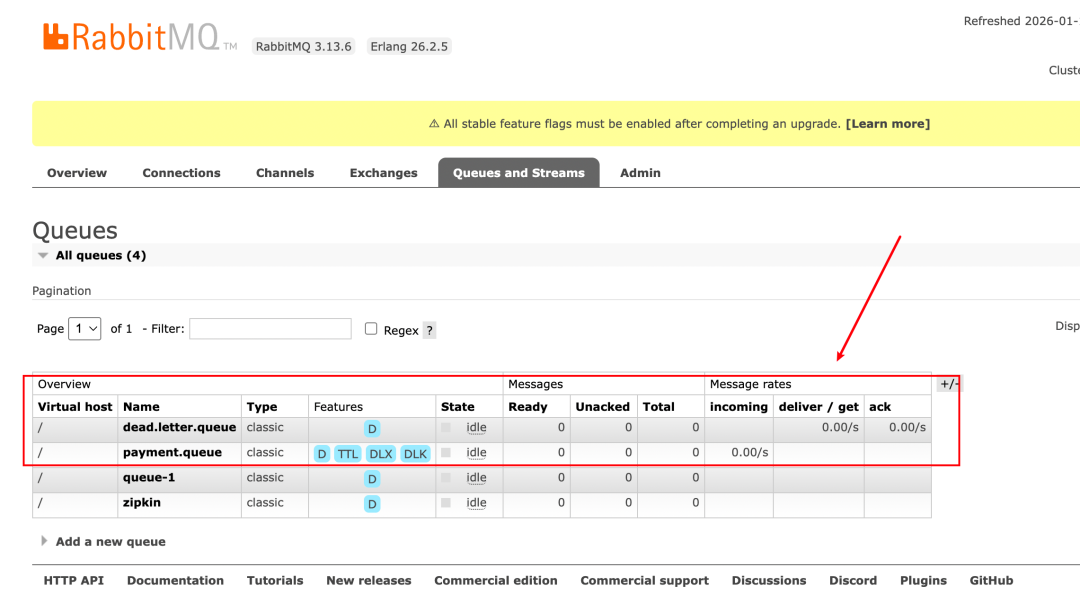This screenshot has height=604, width=1080.
Task: Click the DLX feature badge on payment.queue
Action: click(380, 454)
